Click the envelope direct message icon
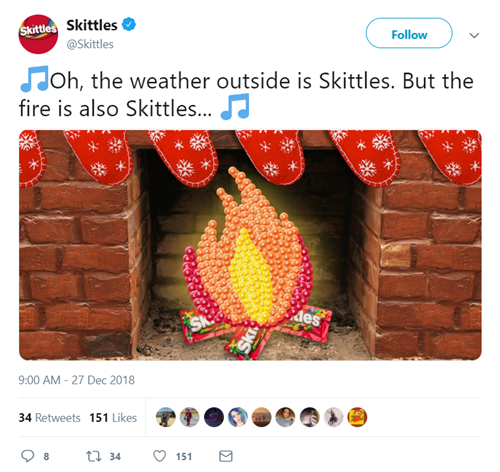The image size is (500, 472). pyautogui.click(x=226, y=456)
